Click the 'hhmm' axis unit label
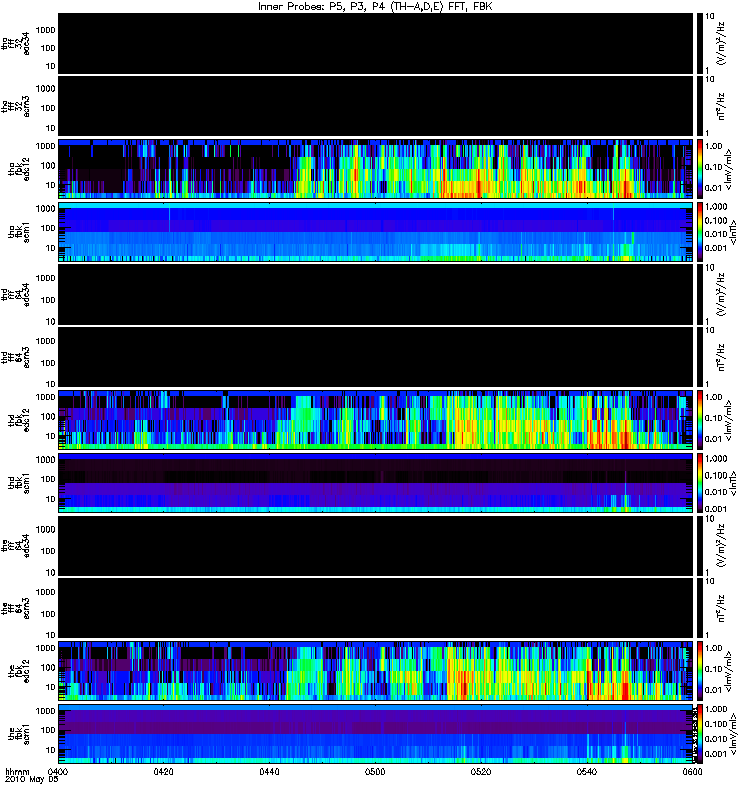This screenshot has width=750, height=800. click(x=17, y=771)
